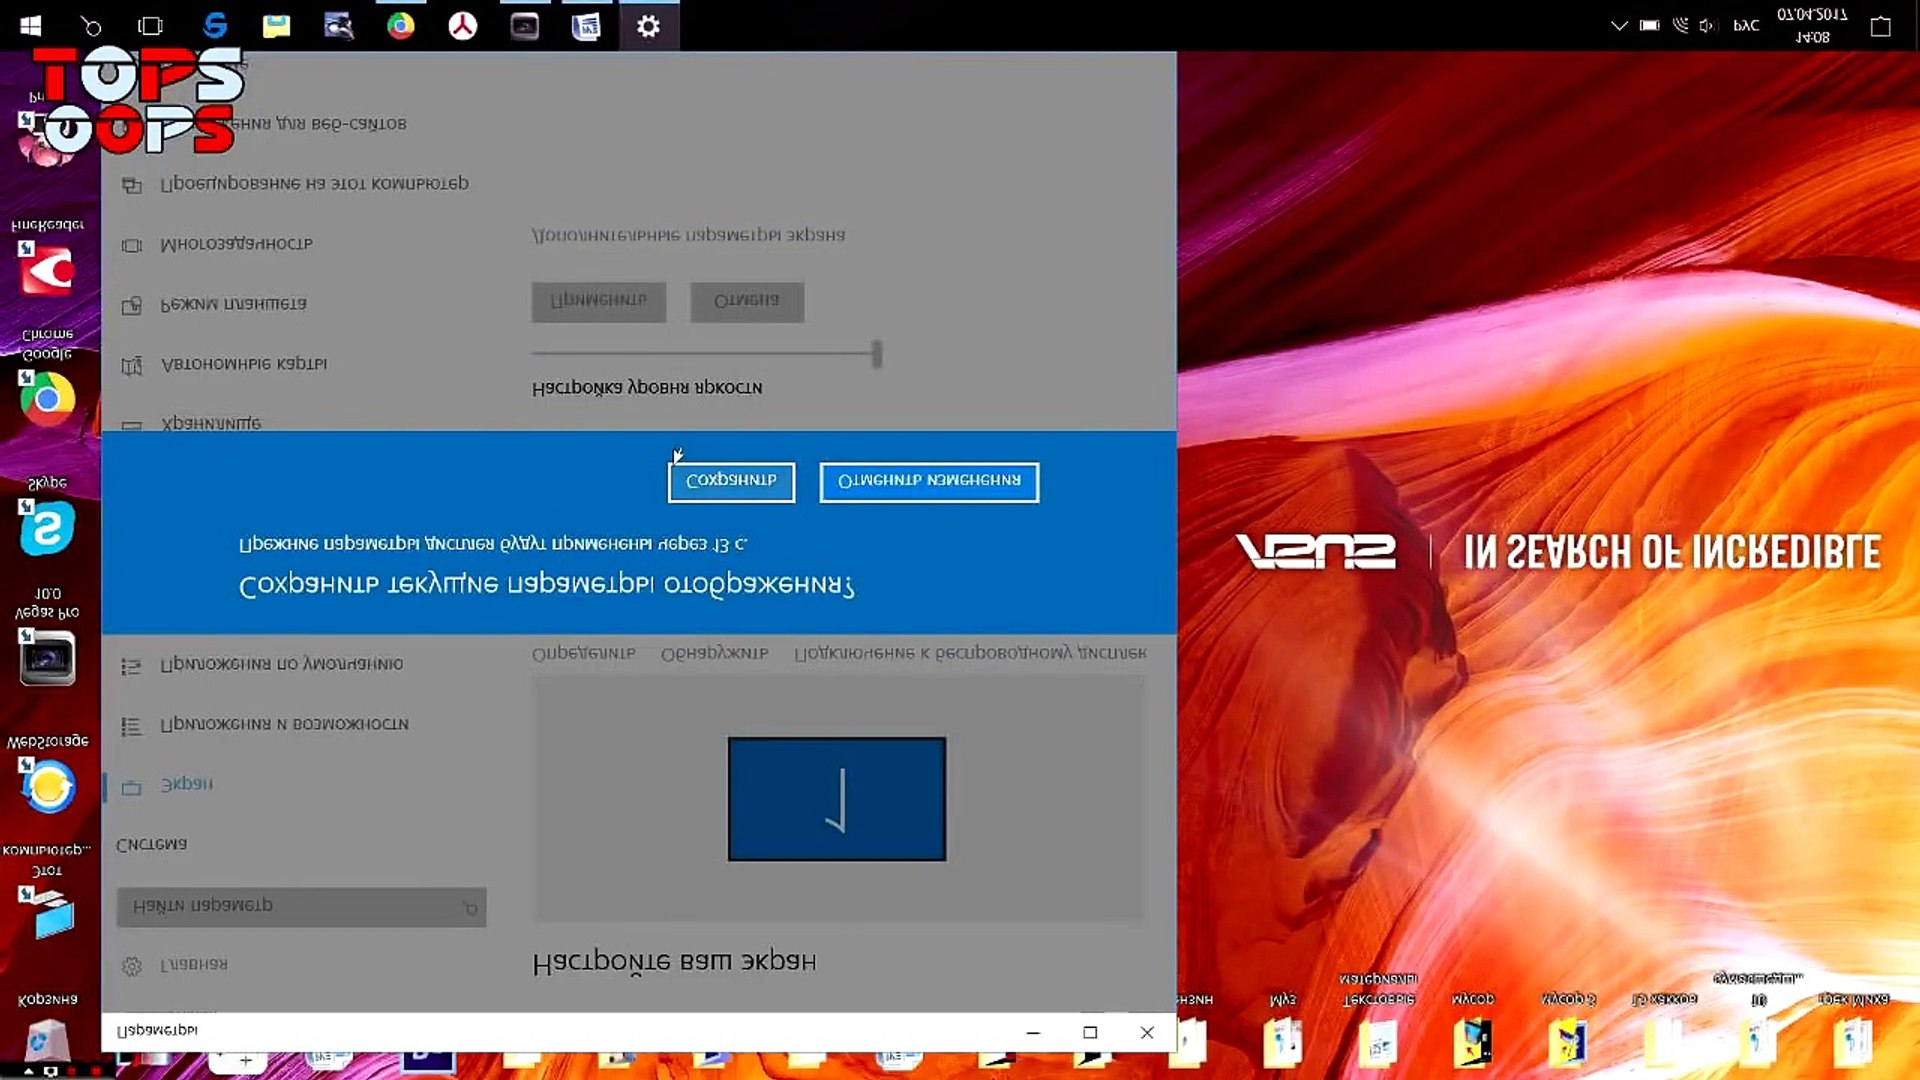Open Google Chrome from the taskbar
Viewport: 1920px width, 1080px height.
coord(401,25)
